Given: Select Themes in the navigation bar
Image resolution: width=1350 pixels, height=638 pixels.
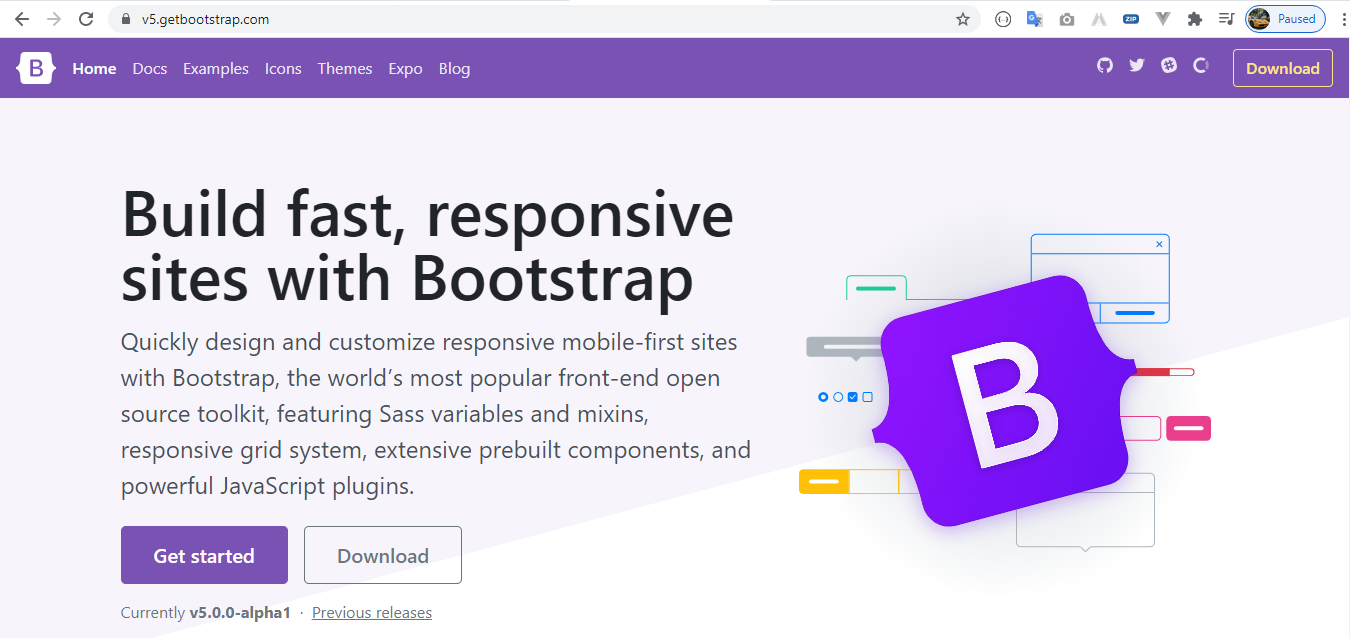Looking at the screenshot, I should [x=344, y=68].
